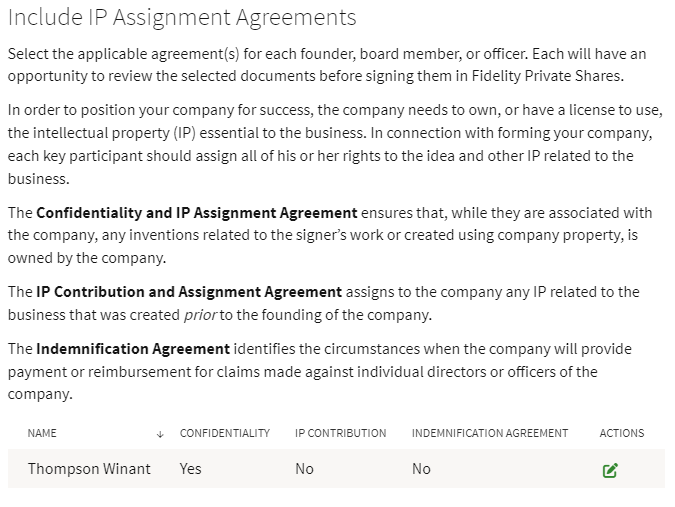Click the CONFIDENTIALITY column header
Viewport: 675px width, 507px height.
(225, 433)
